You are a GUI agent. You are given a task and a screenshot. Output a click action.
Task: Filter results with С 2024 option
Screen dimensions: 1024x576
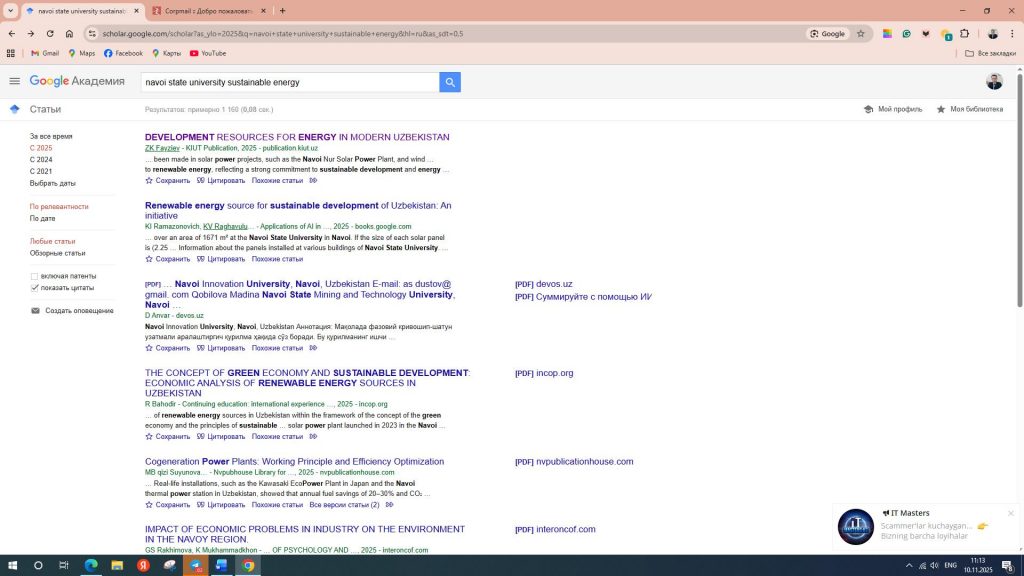coord(41,160)
